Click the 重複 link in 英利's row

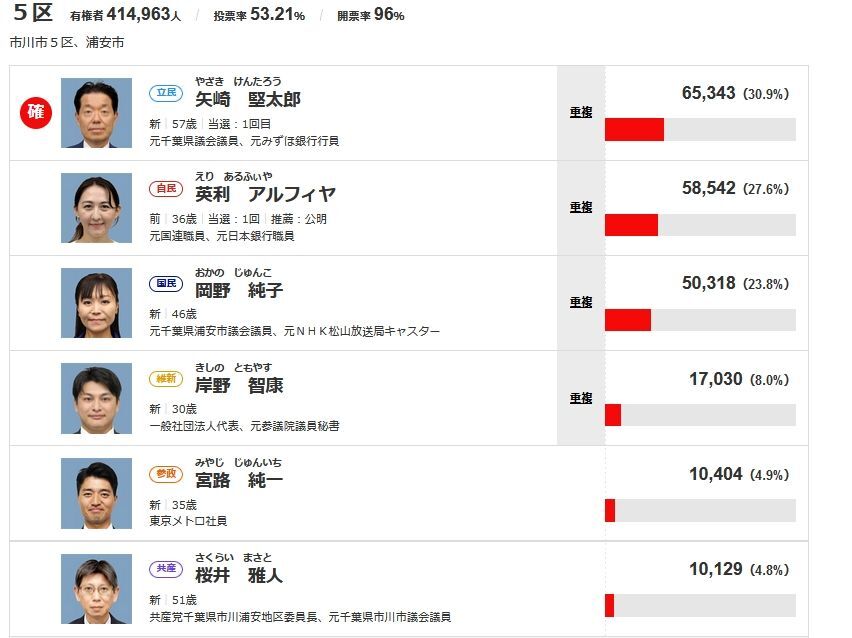pyautogui.click(x=581, y=208)
